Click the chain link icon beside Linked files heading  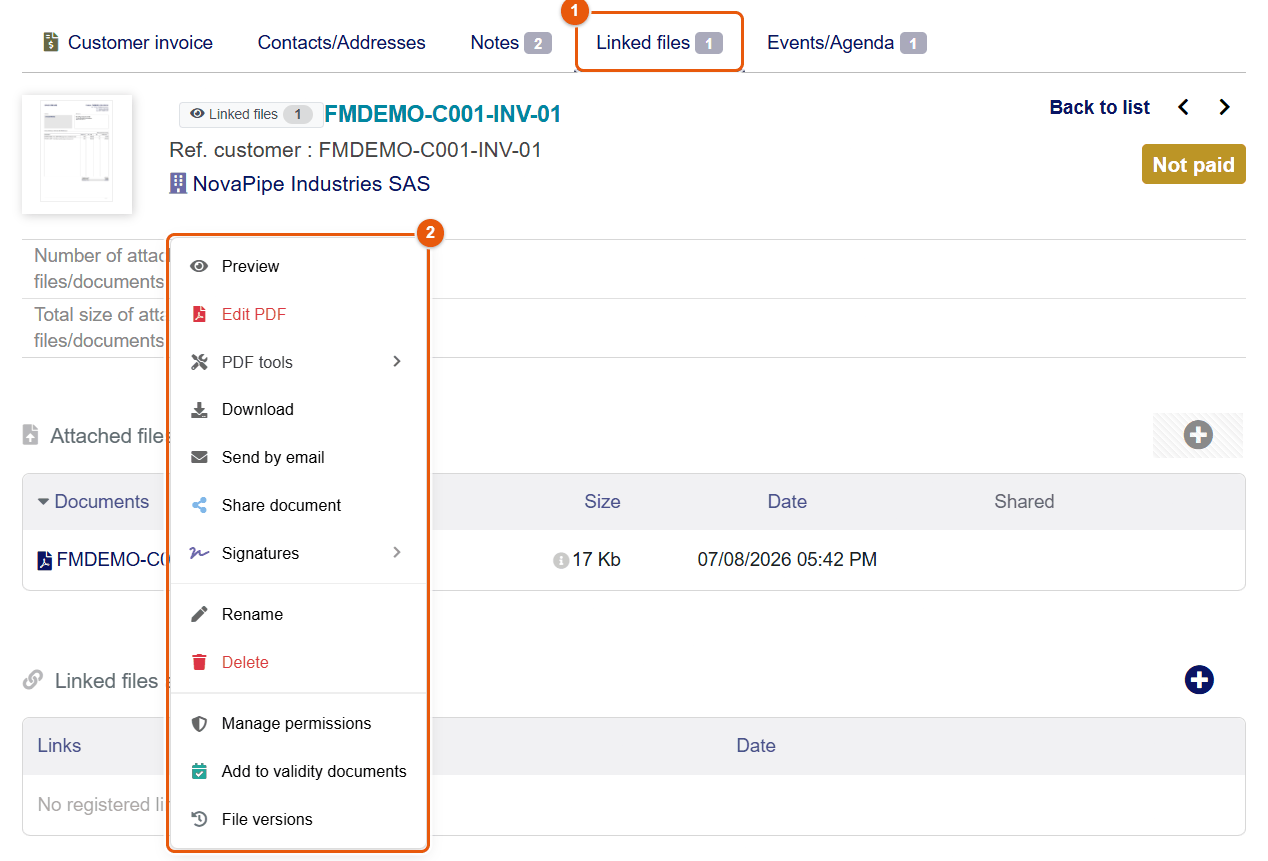click(33, 680)
